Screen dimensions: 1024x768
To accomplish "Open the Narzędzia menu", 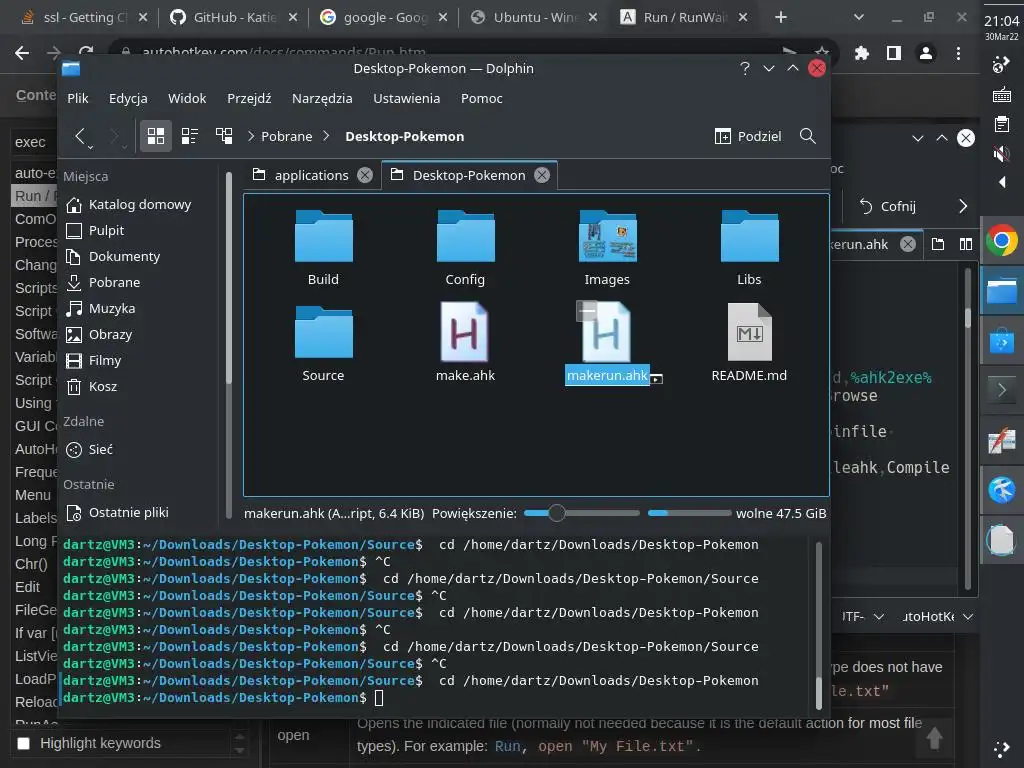I will click(x=322, y=99).
